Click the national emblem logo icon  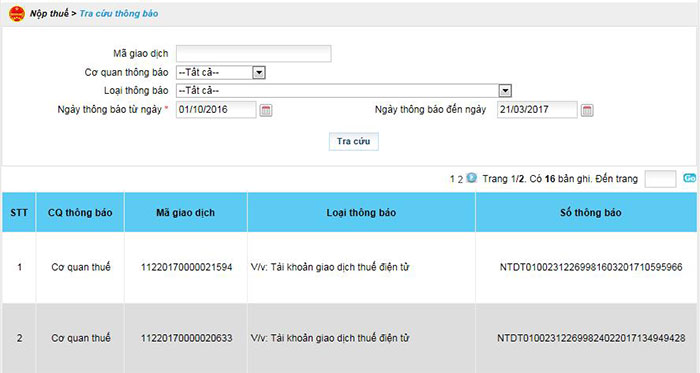(17, 14)
